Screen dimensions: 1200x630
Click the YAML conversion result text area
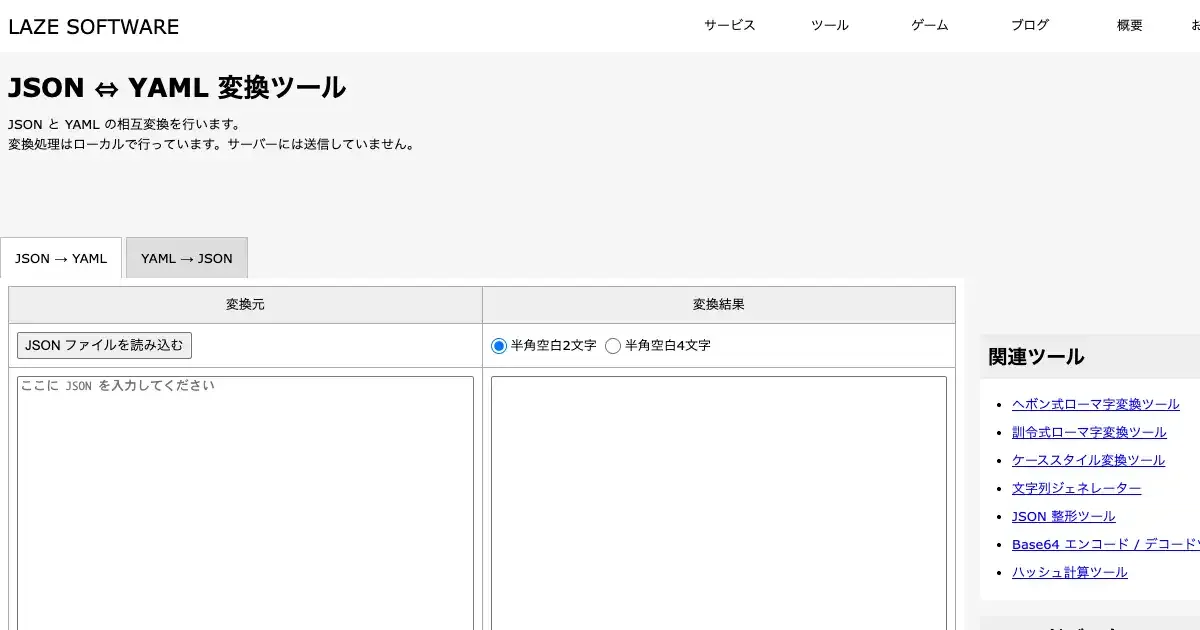click(718, 500)
